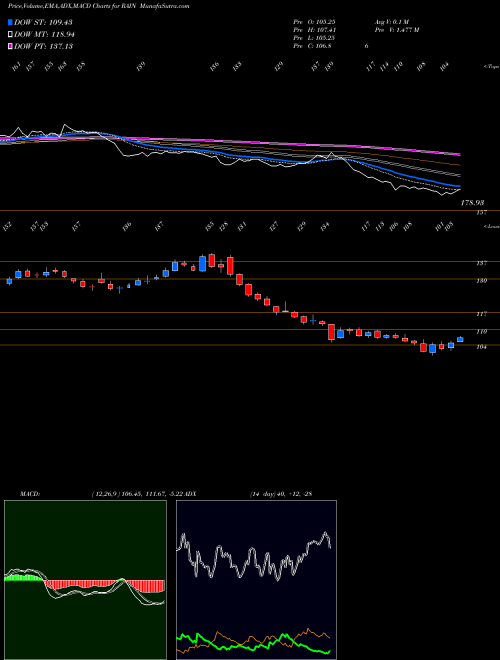Click the last blue candlestick on the chart

click(460, 339)
